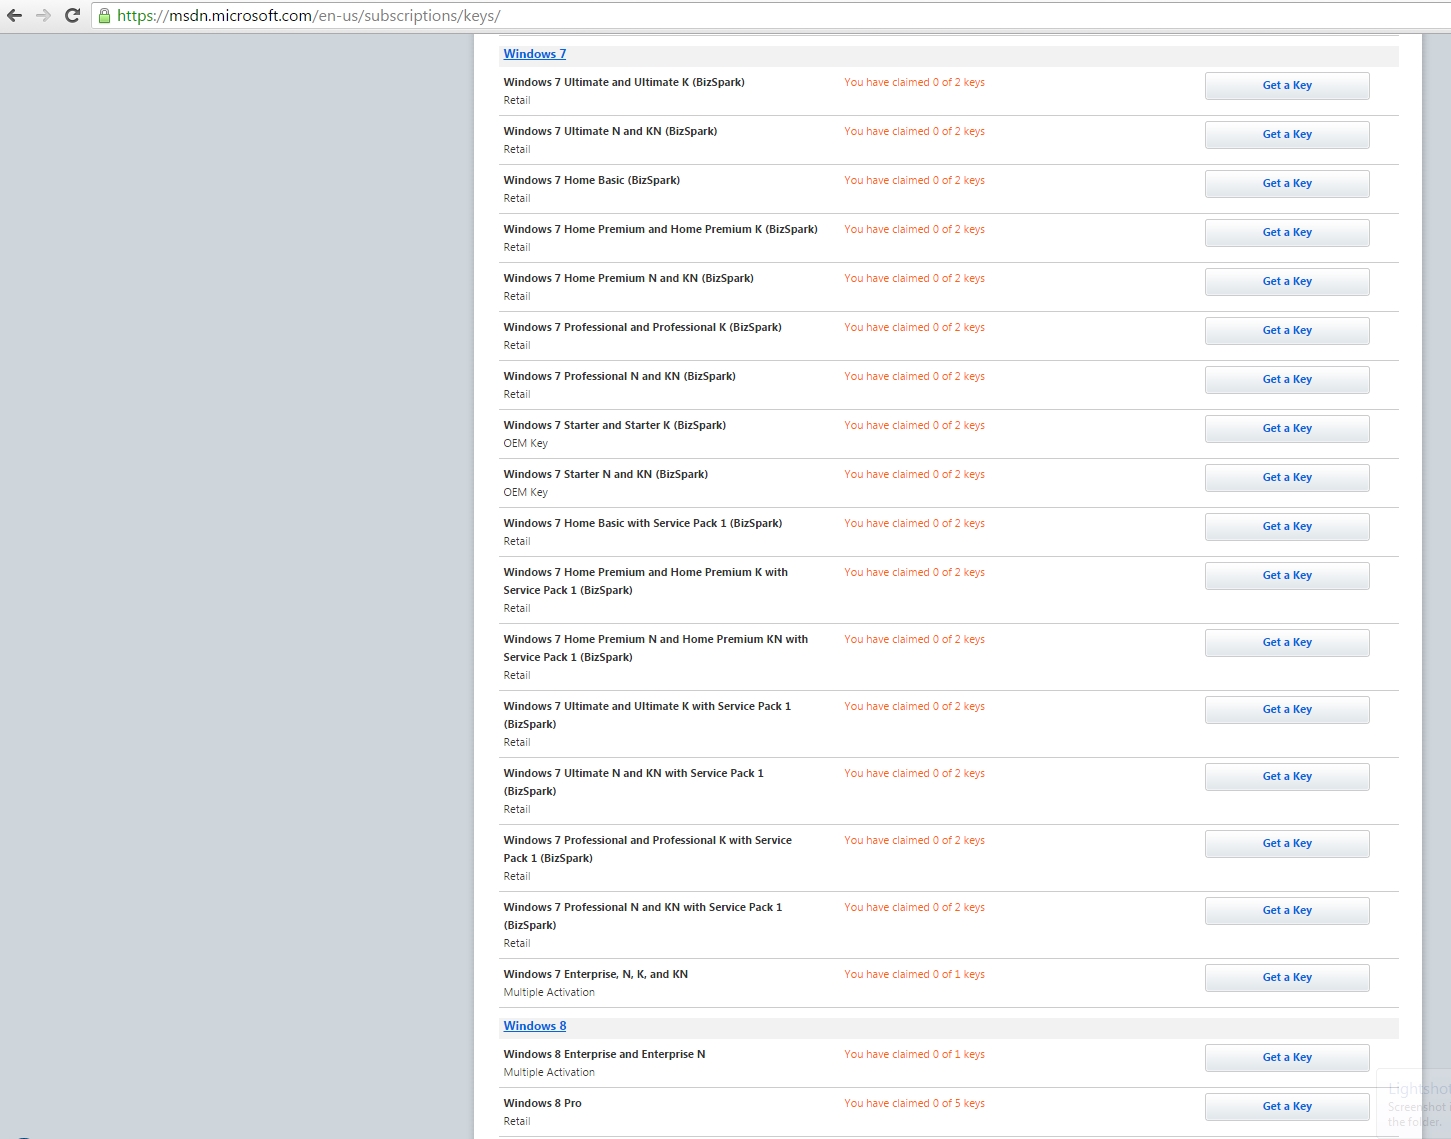Image resolution: width=1451 pixels, height=1139 pixels.
Task: Click the green padlock security icon
Action: tap(104, 15)
